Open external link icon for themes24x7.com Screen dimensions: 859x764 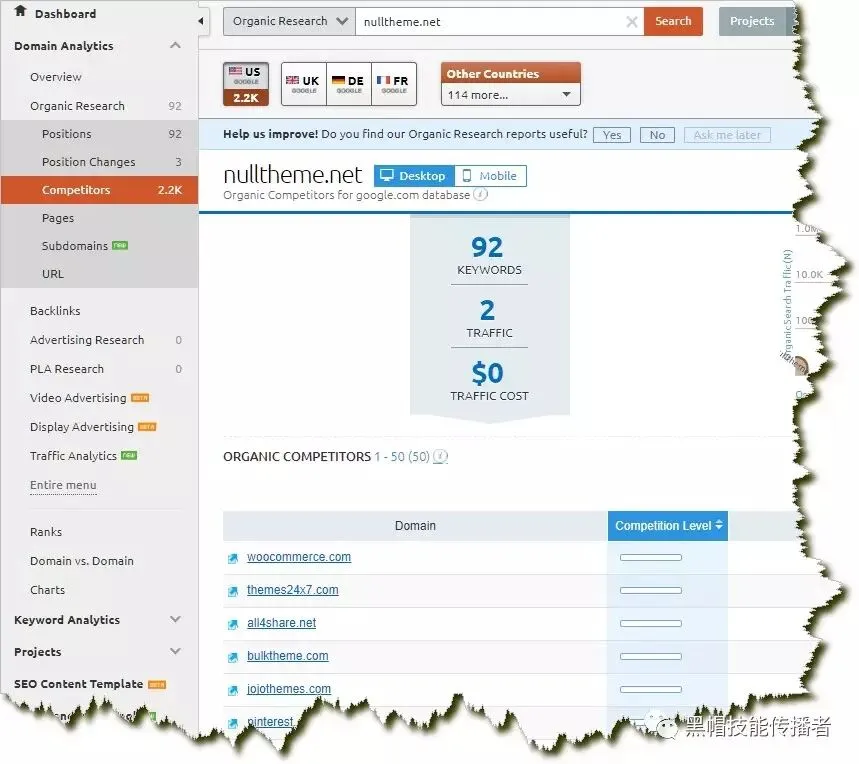233,591
